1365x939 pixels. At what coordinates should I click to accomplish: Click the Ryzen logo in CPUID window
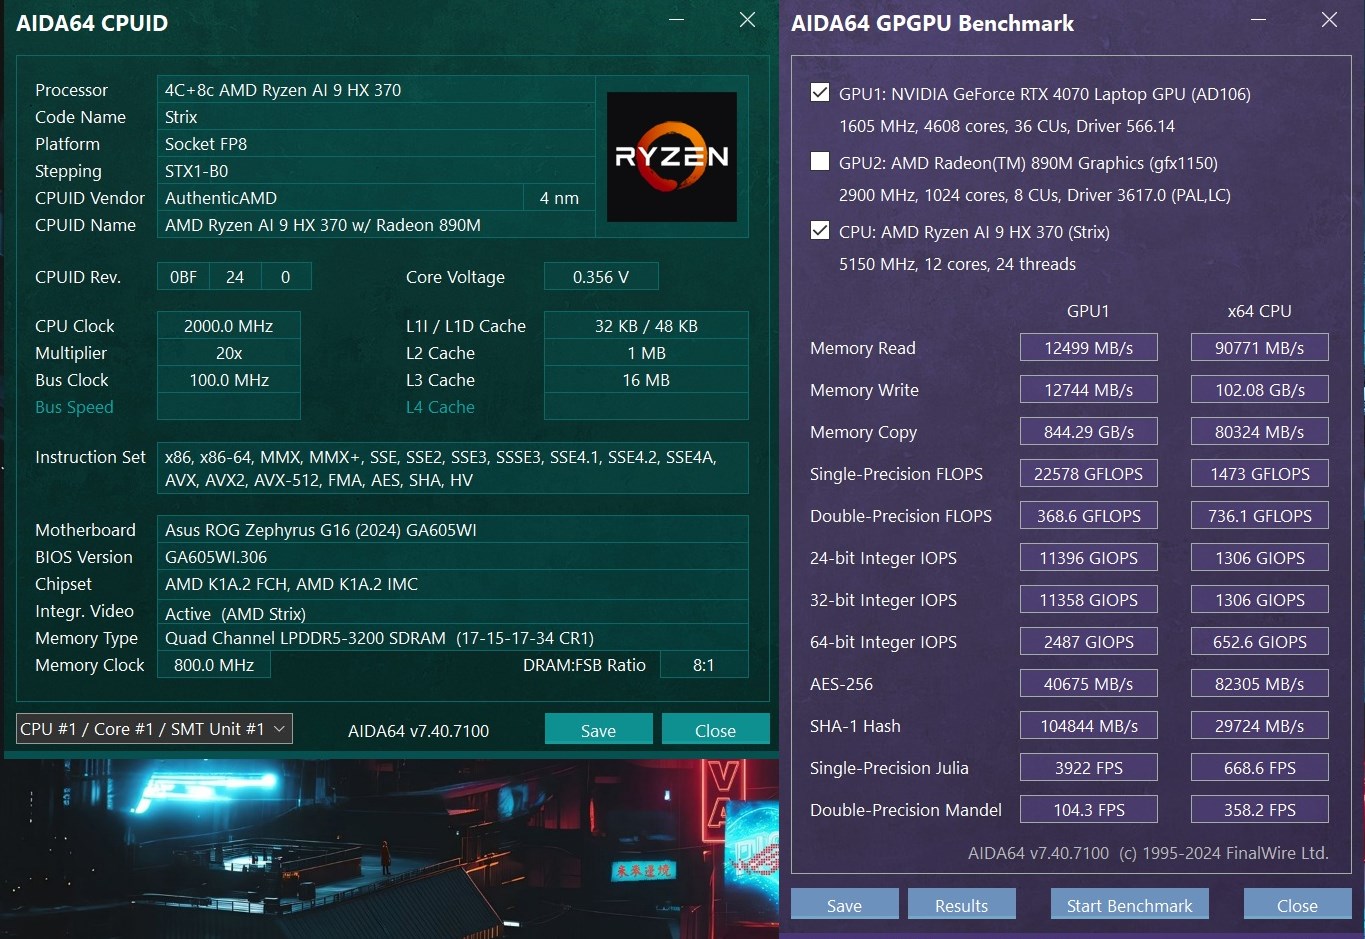tap(671, 157)
